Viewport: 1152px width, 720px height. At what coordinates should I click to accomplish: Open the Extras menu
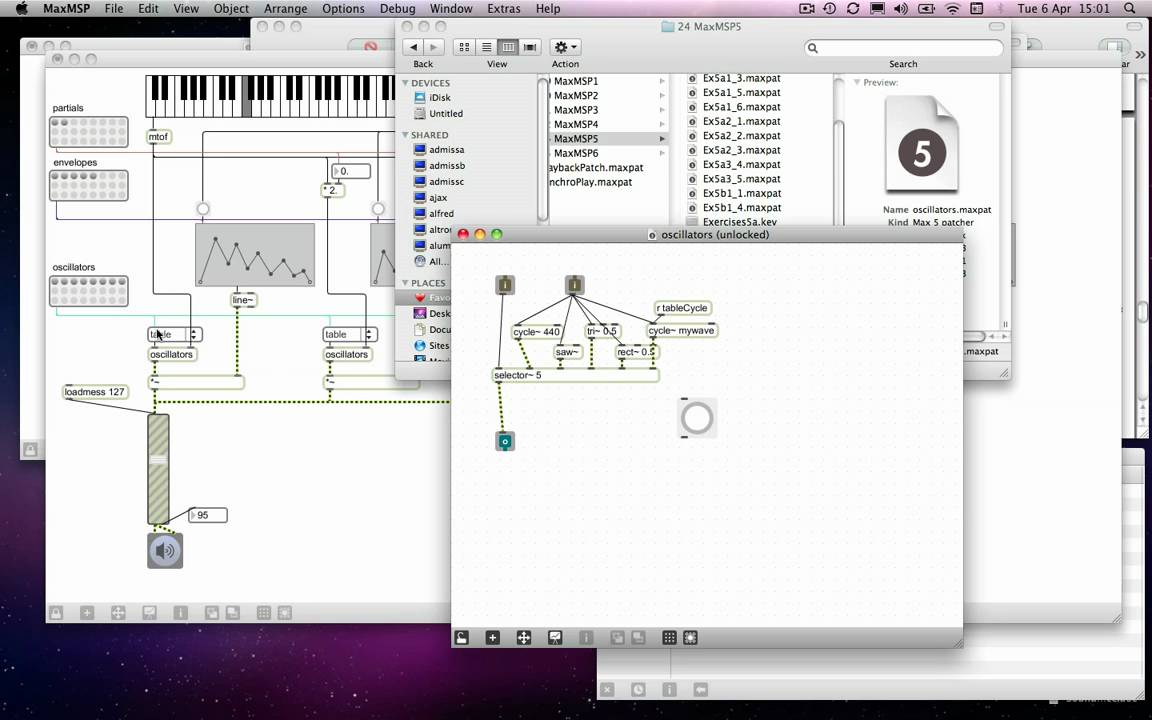503,9
